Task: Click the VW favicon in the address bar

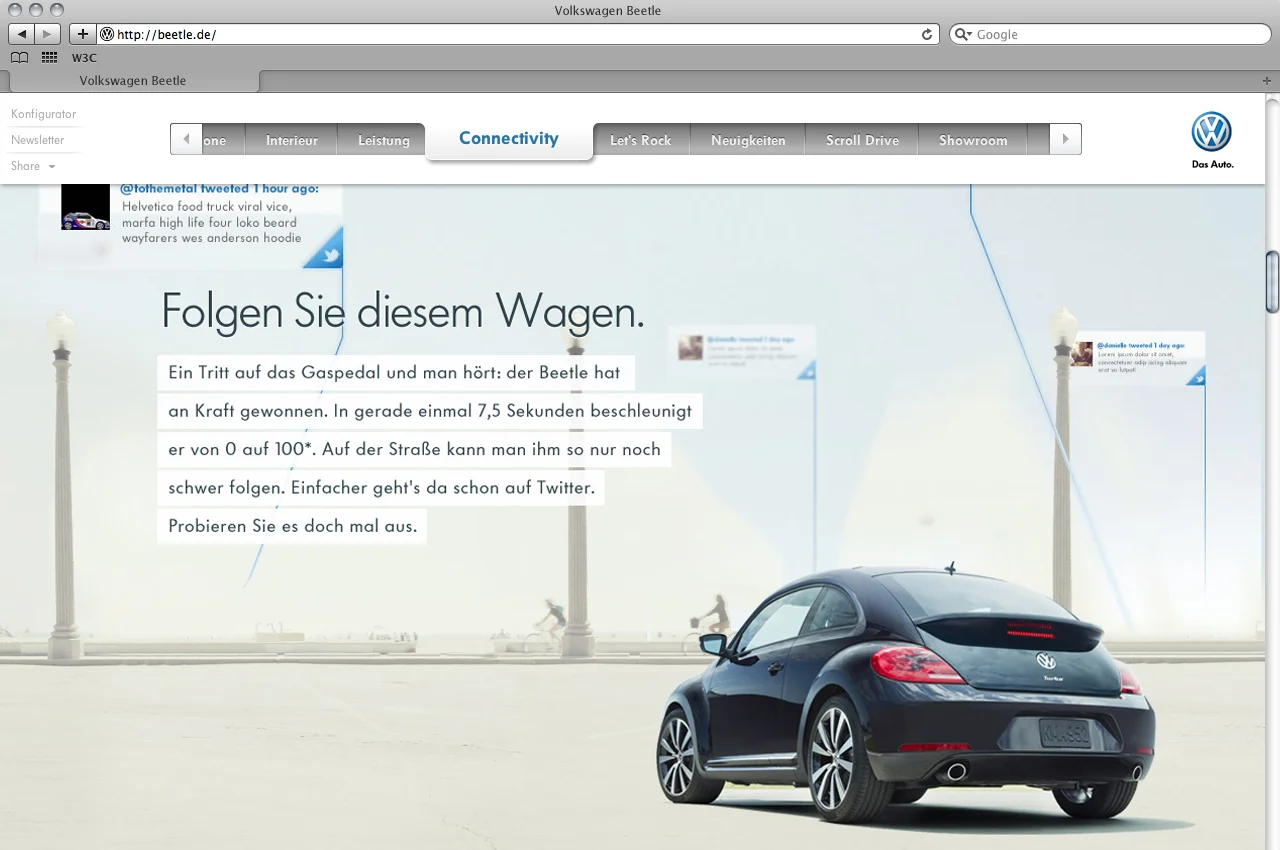Action: point(107,34)
